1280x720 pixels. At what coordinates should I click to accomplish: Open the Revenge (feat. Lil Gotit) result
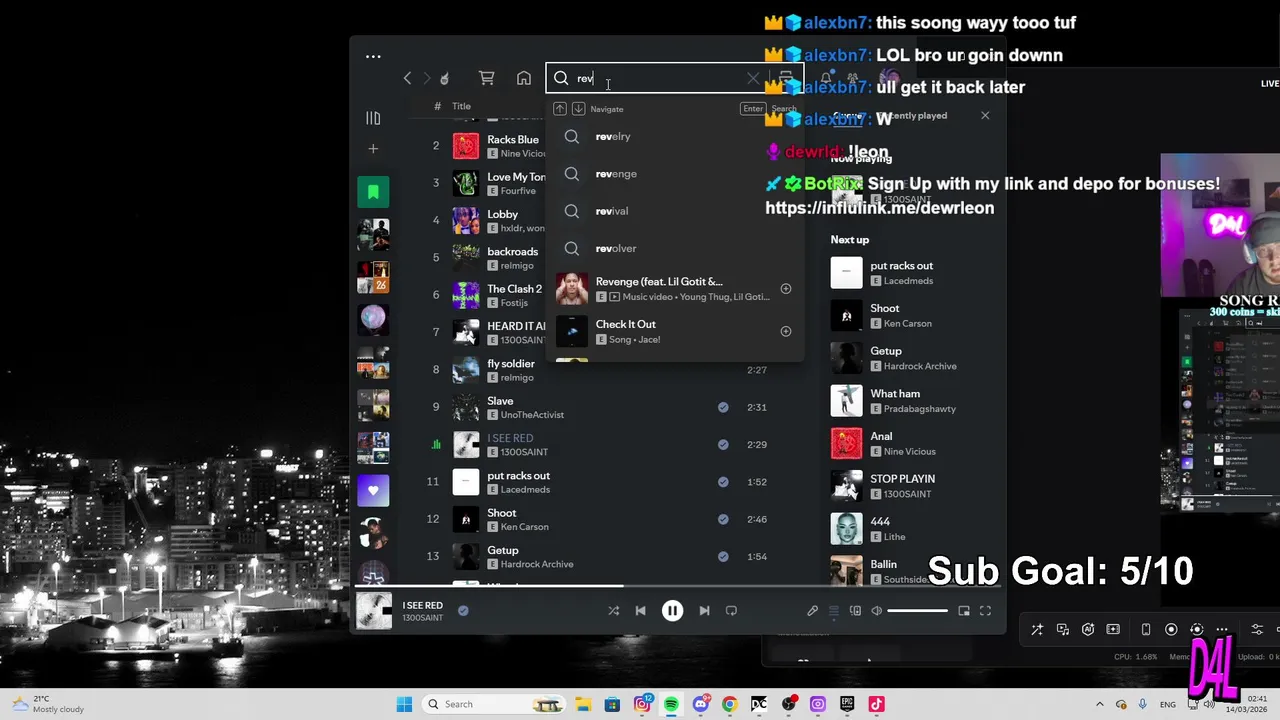tap(675, 289)
